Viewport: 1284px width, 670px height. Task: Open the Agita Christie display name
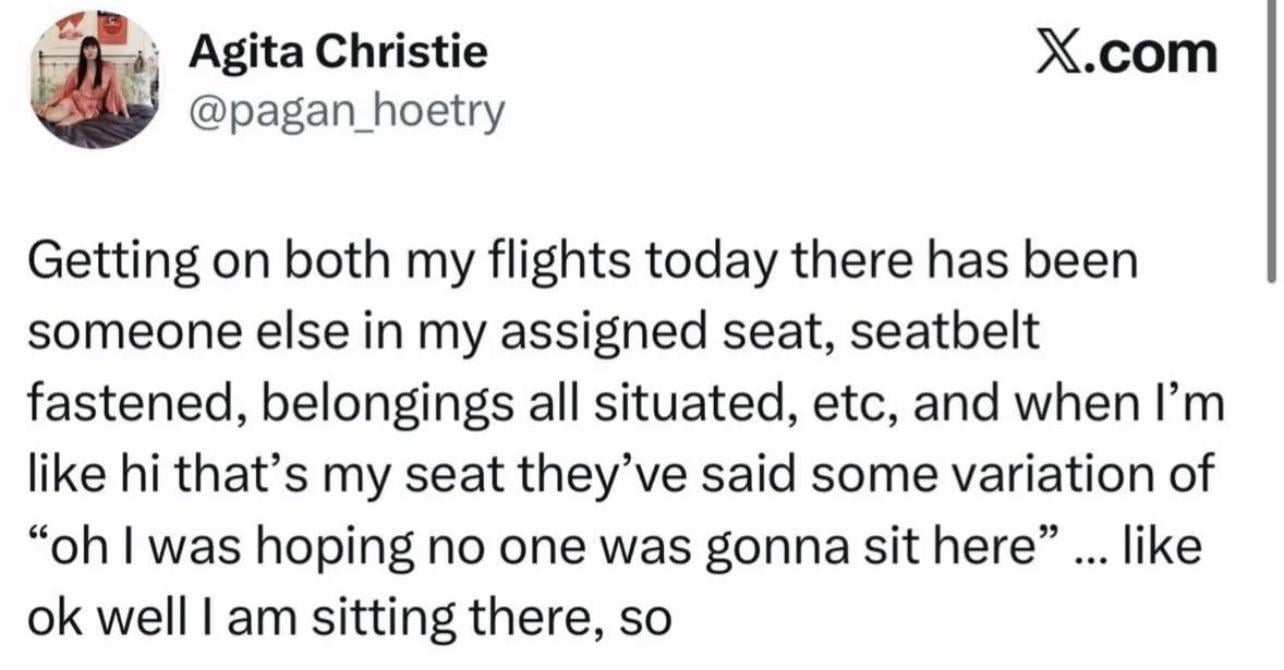pos(339,51)
